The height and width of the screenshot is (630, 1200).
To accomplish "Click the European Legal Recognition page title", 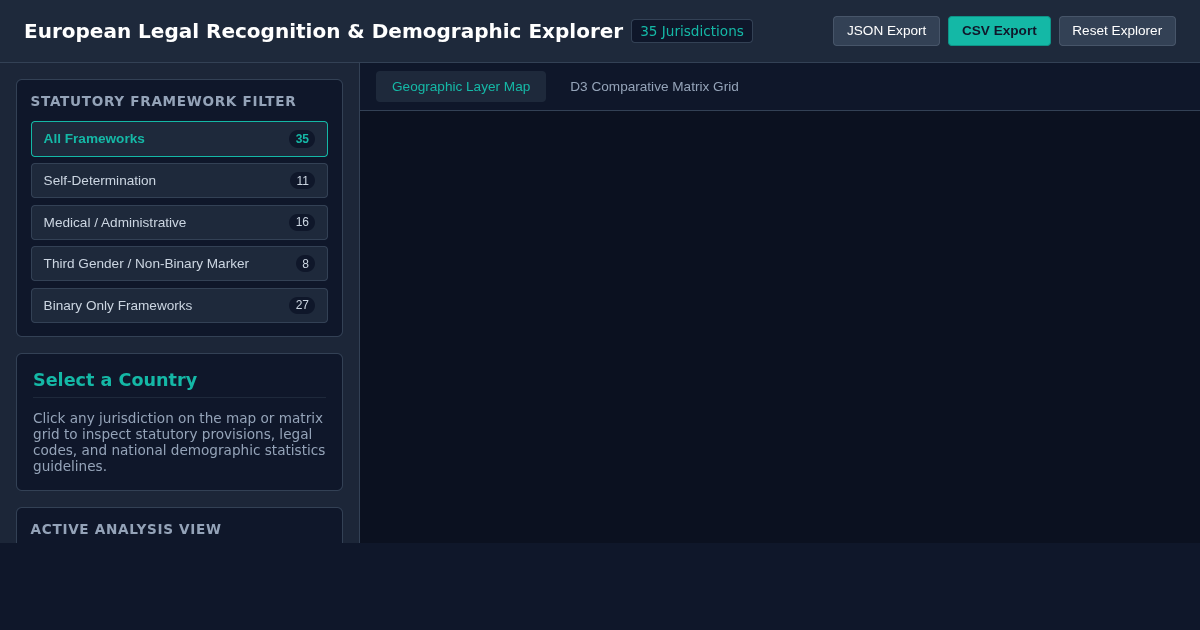I will point(323,31).
